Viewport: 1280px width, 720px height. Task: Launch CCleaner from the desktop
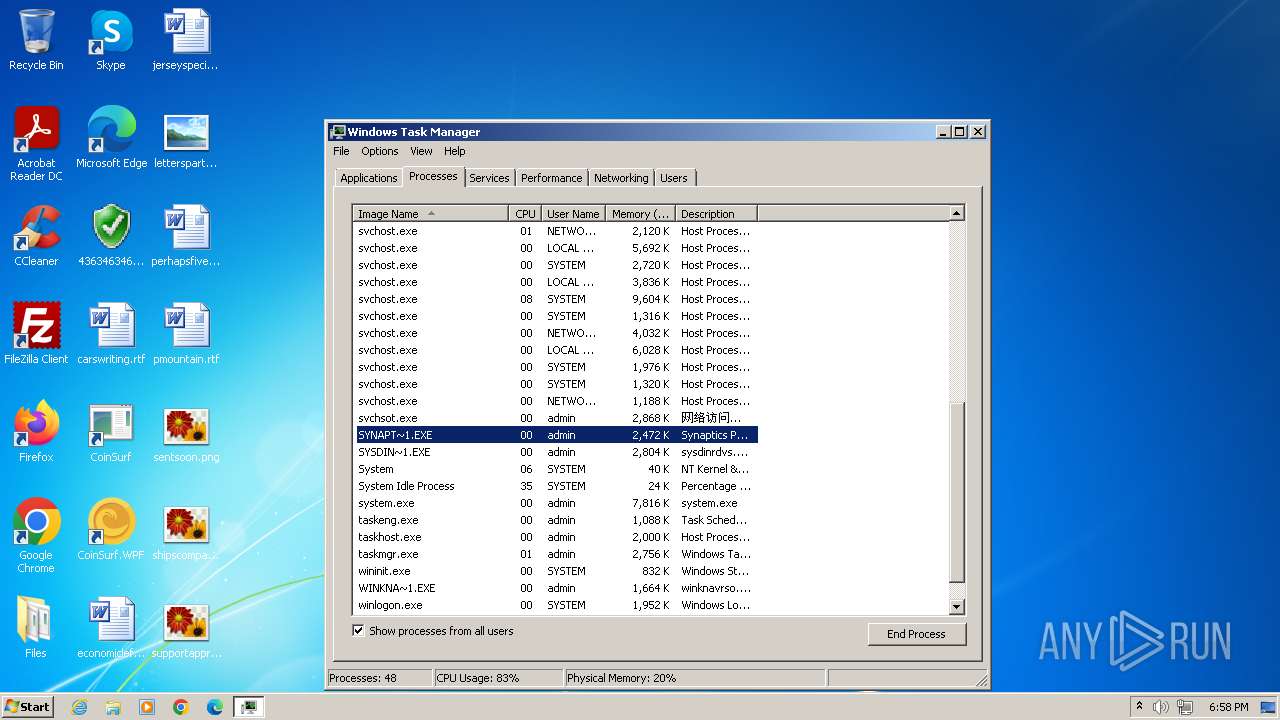pyautogui.click(x=36, y=236)
